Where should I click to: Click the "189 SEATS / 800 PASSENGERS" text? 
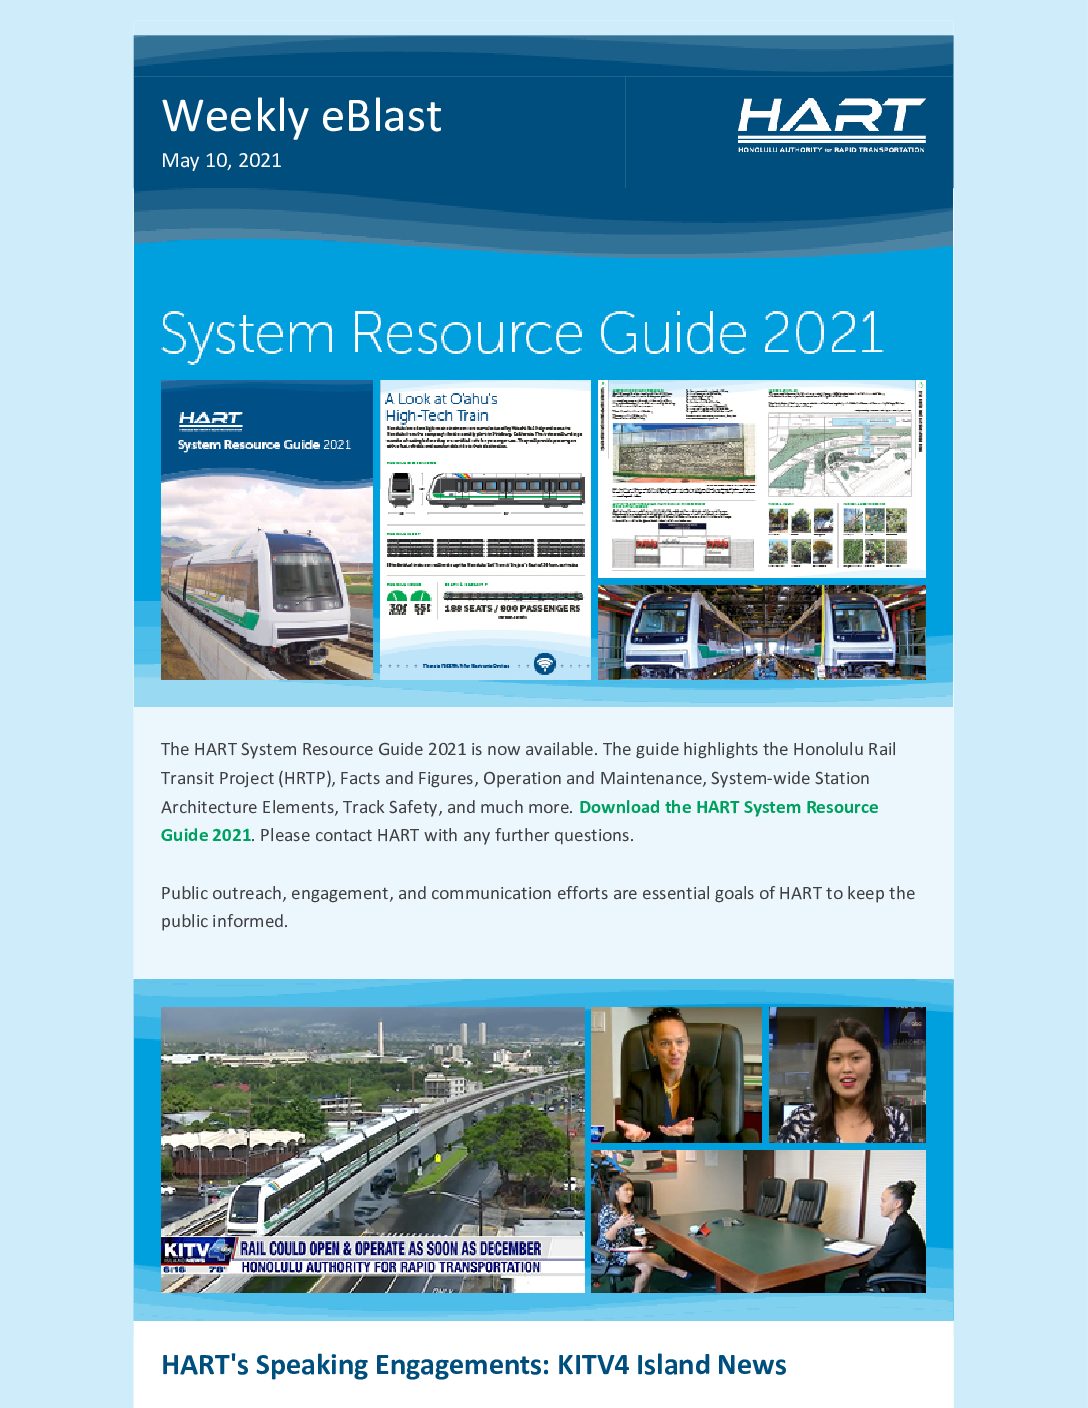click(x=512, y=608)
